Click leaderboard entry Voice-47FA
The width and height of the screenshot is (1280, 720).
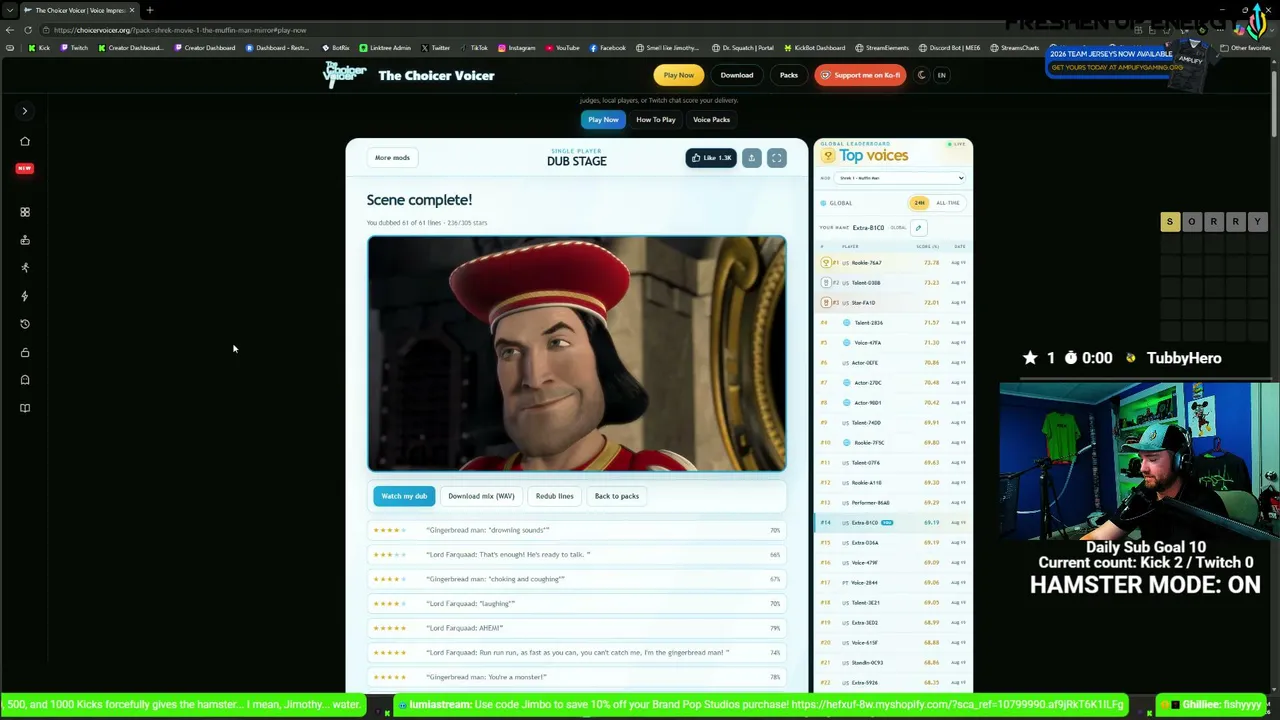(893, 343)
